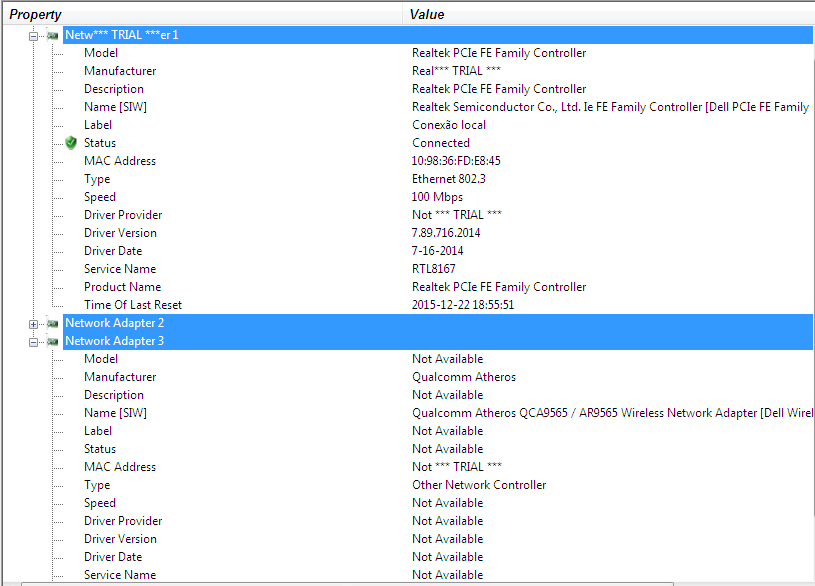Viewport: 815px width, 586px height.
Task: Select the Network Adapter 2 row
Action: pyautogui.click(x=438, y=323)
